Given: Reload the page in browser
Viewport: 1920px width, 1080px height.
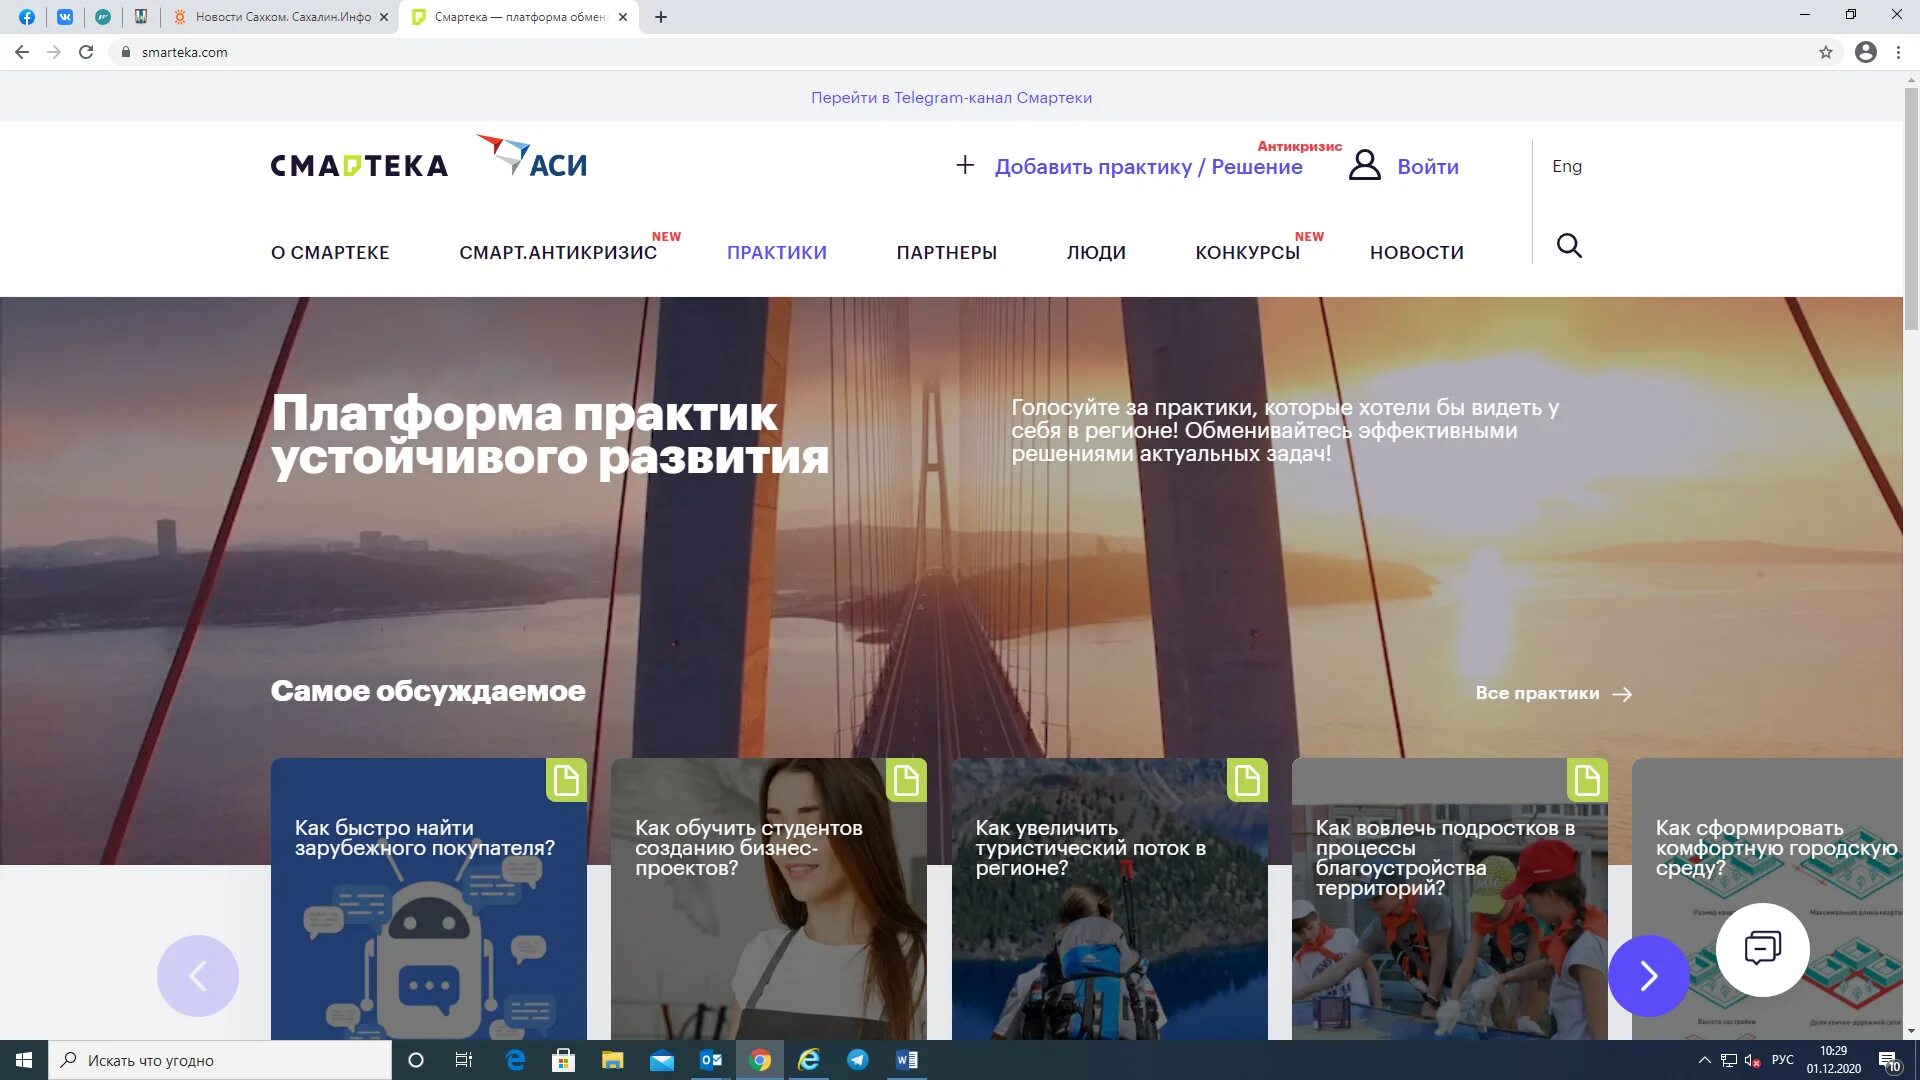Looking at the screenshot, I should tap(86, 52).
